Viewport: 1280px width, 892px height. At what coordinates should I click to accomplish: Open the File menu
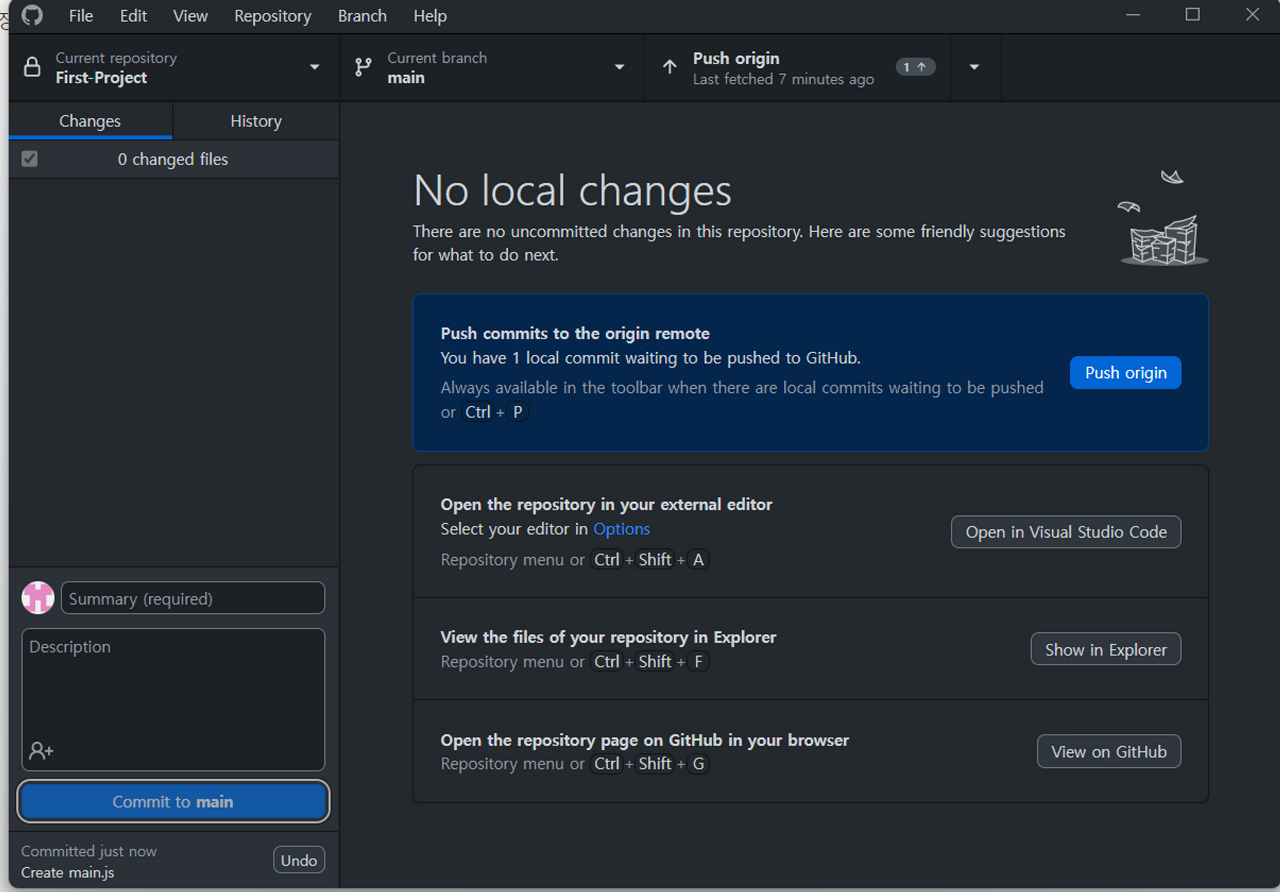pos(81,16)
